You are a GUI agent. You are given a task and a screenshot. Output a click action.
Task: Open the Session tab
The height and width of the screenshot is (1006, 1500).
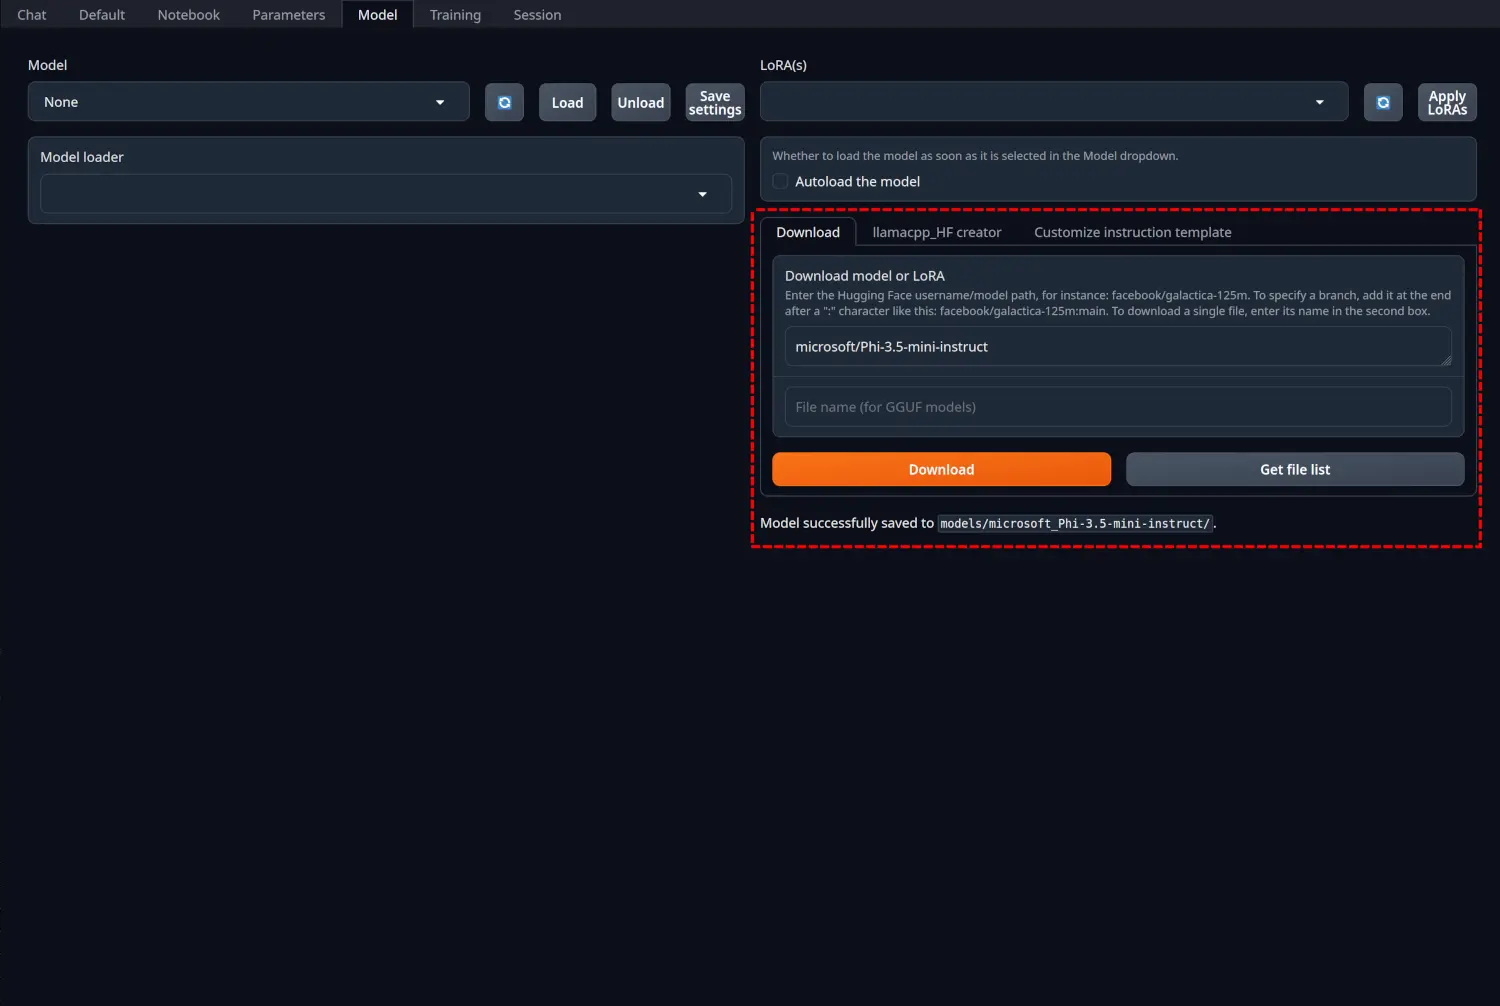537,15
